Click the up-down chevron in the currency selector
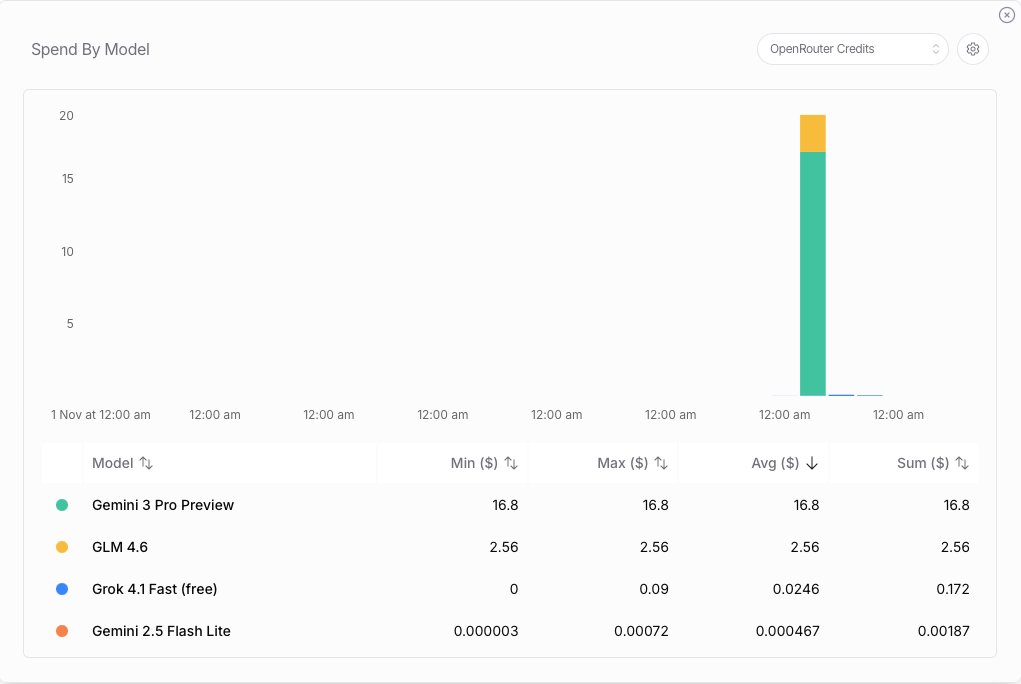Viewport: 1021px width, 684px height. [x=936, y=48]
